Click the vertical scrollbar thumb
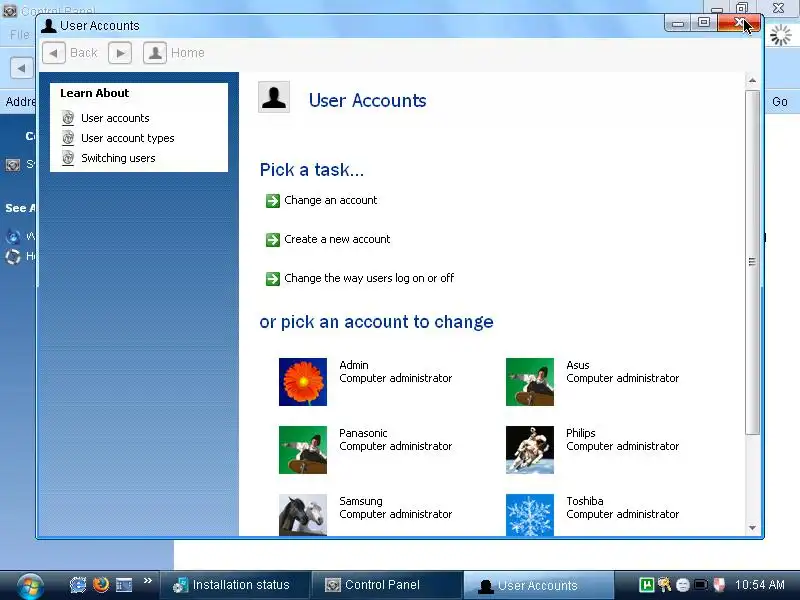Screen dimensions: 800x600 (753, 262)
